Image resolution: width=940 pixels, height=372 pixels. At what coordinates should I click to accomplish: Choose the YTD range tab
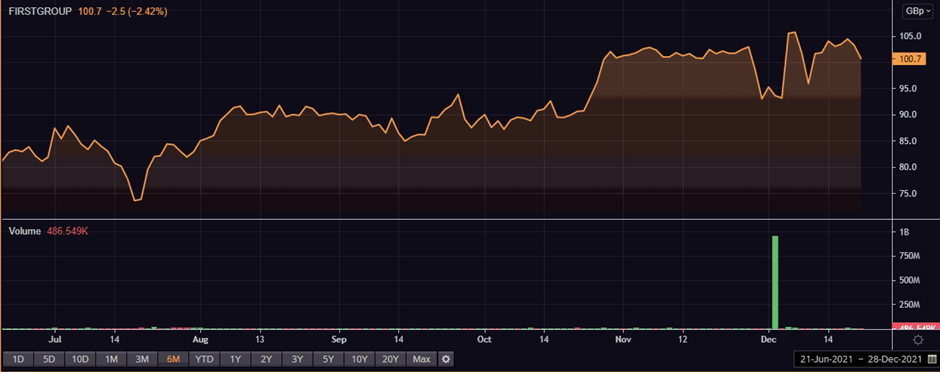[205, 359]
